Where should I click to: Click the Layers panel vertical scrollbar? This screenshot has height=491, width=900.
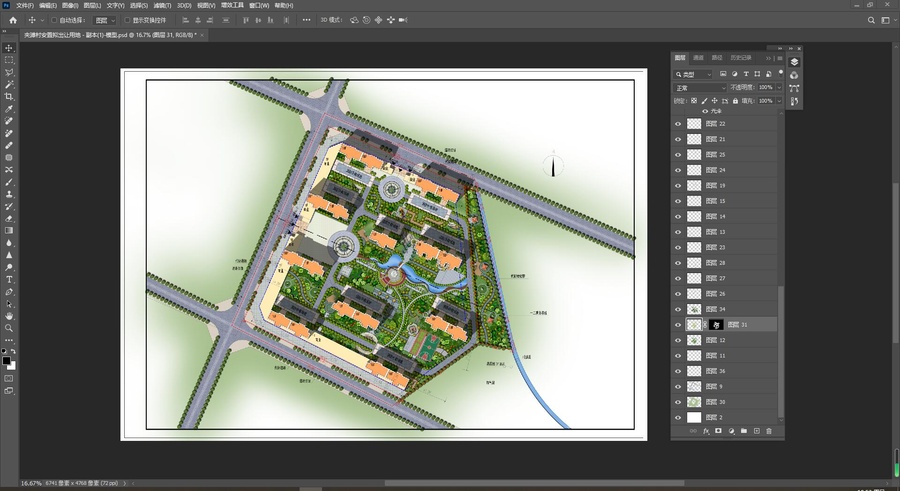pos(781,353)
